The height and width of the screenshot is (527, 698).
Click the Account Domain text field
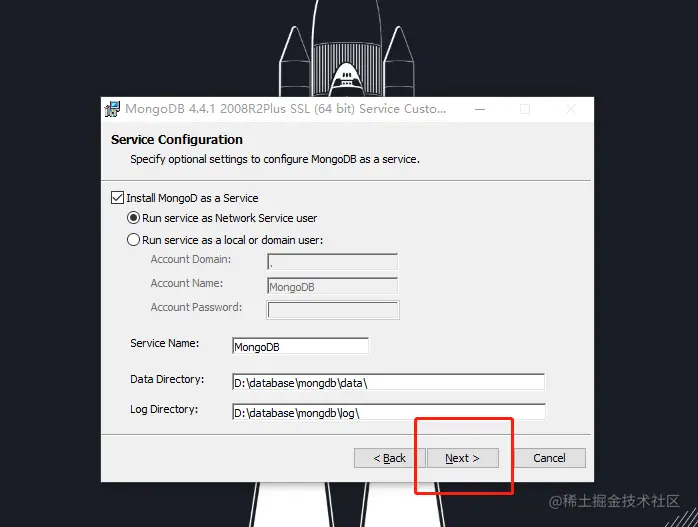[333, 262]
